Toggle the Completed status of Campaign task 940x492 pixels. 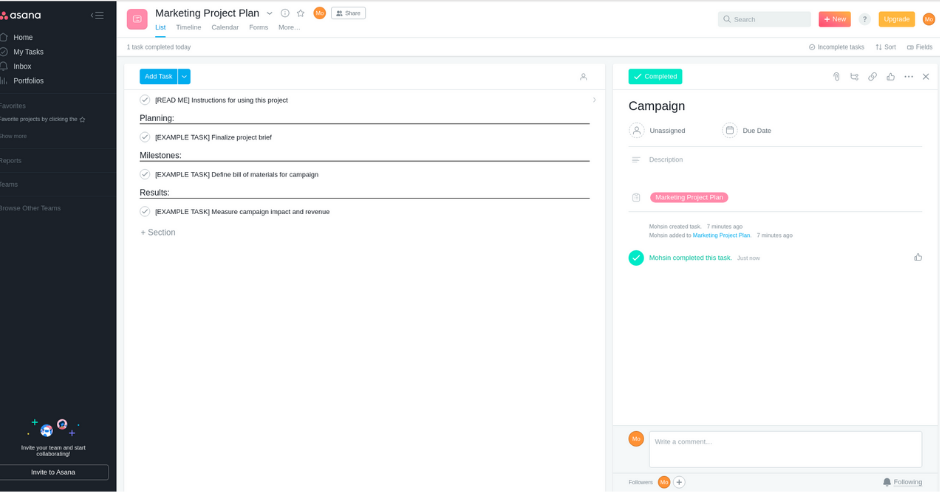pyautogui.click(x=655, y=77)
